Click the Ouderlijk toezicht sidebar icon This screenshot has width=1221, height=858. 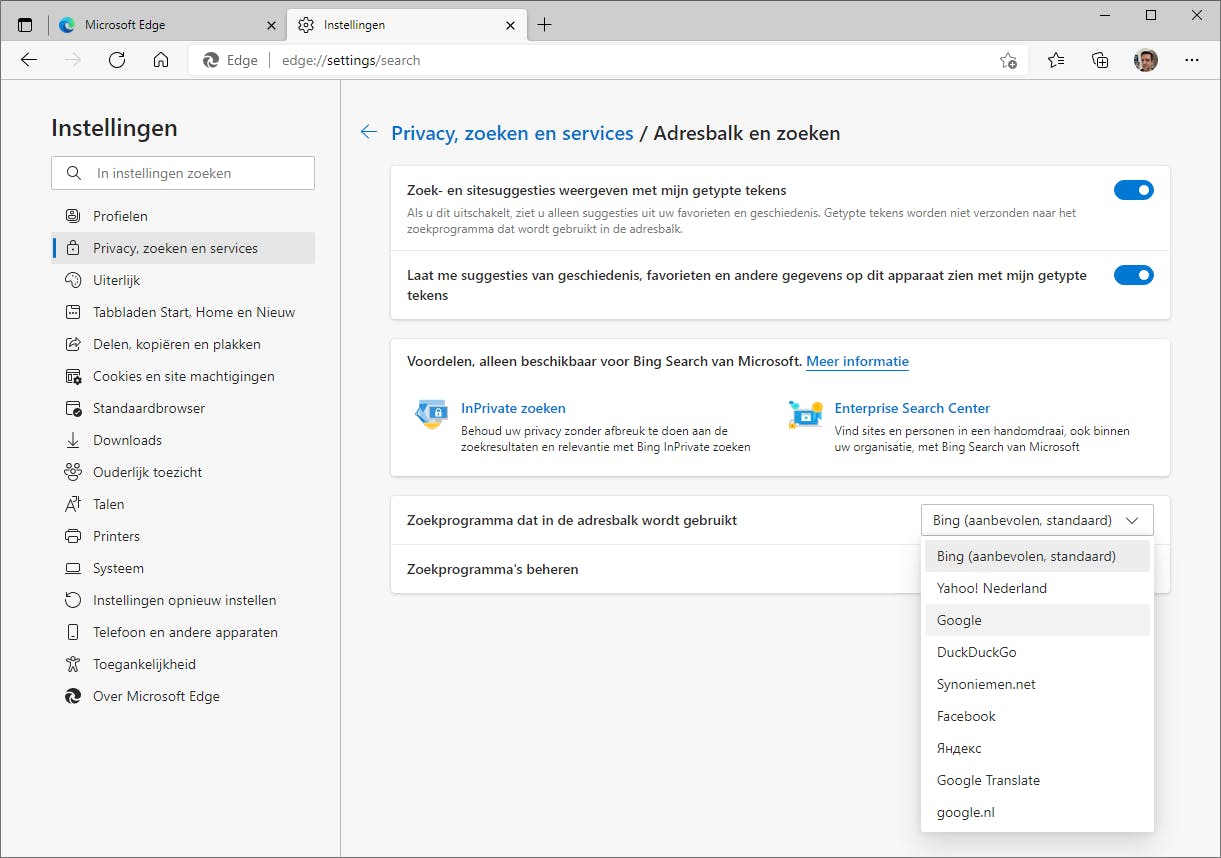pos(73,472)
